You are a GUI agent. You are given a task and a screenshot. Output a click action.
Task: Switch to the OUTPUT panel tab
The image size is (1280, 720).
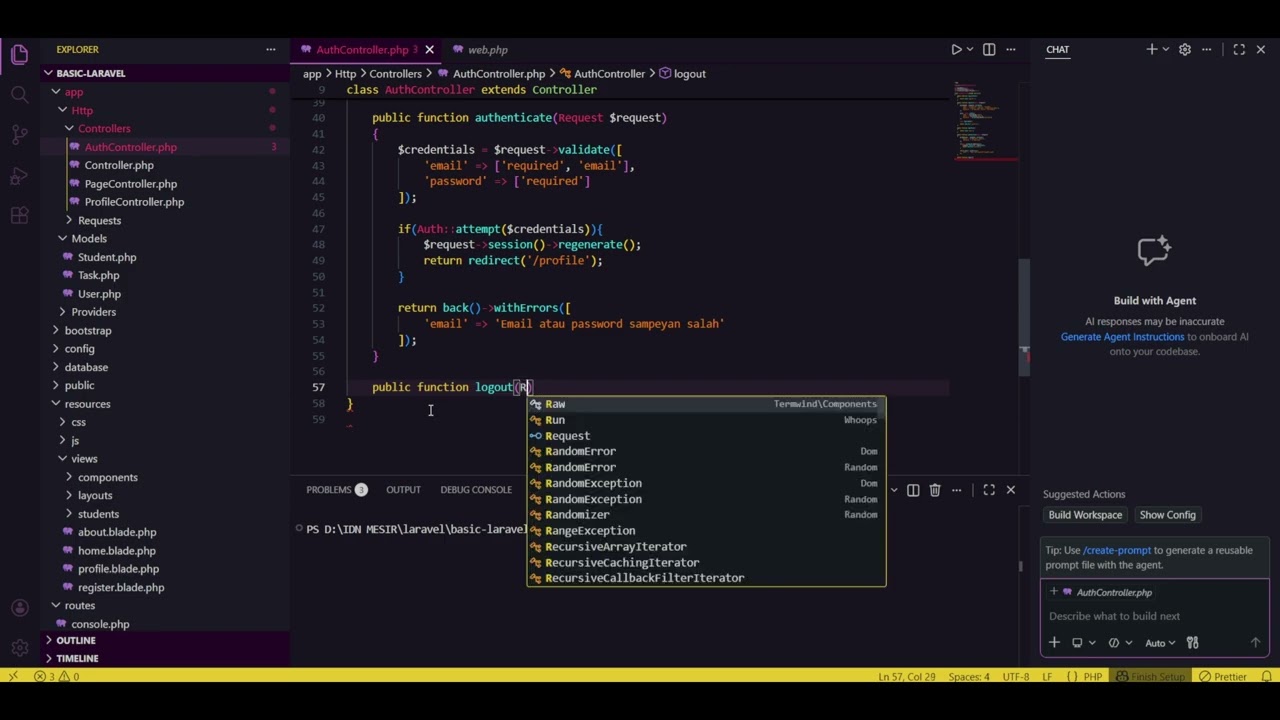pyautogui.click(x=403, y=490)
